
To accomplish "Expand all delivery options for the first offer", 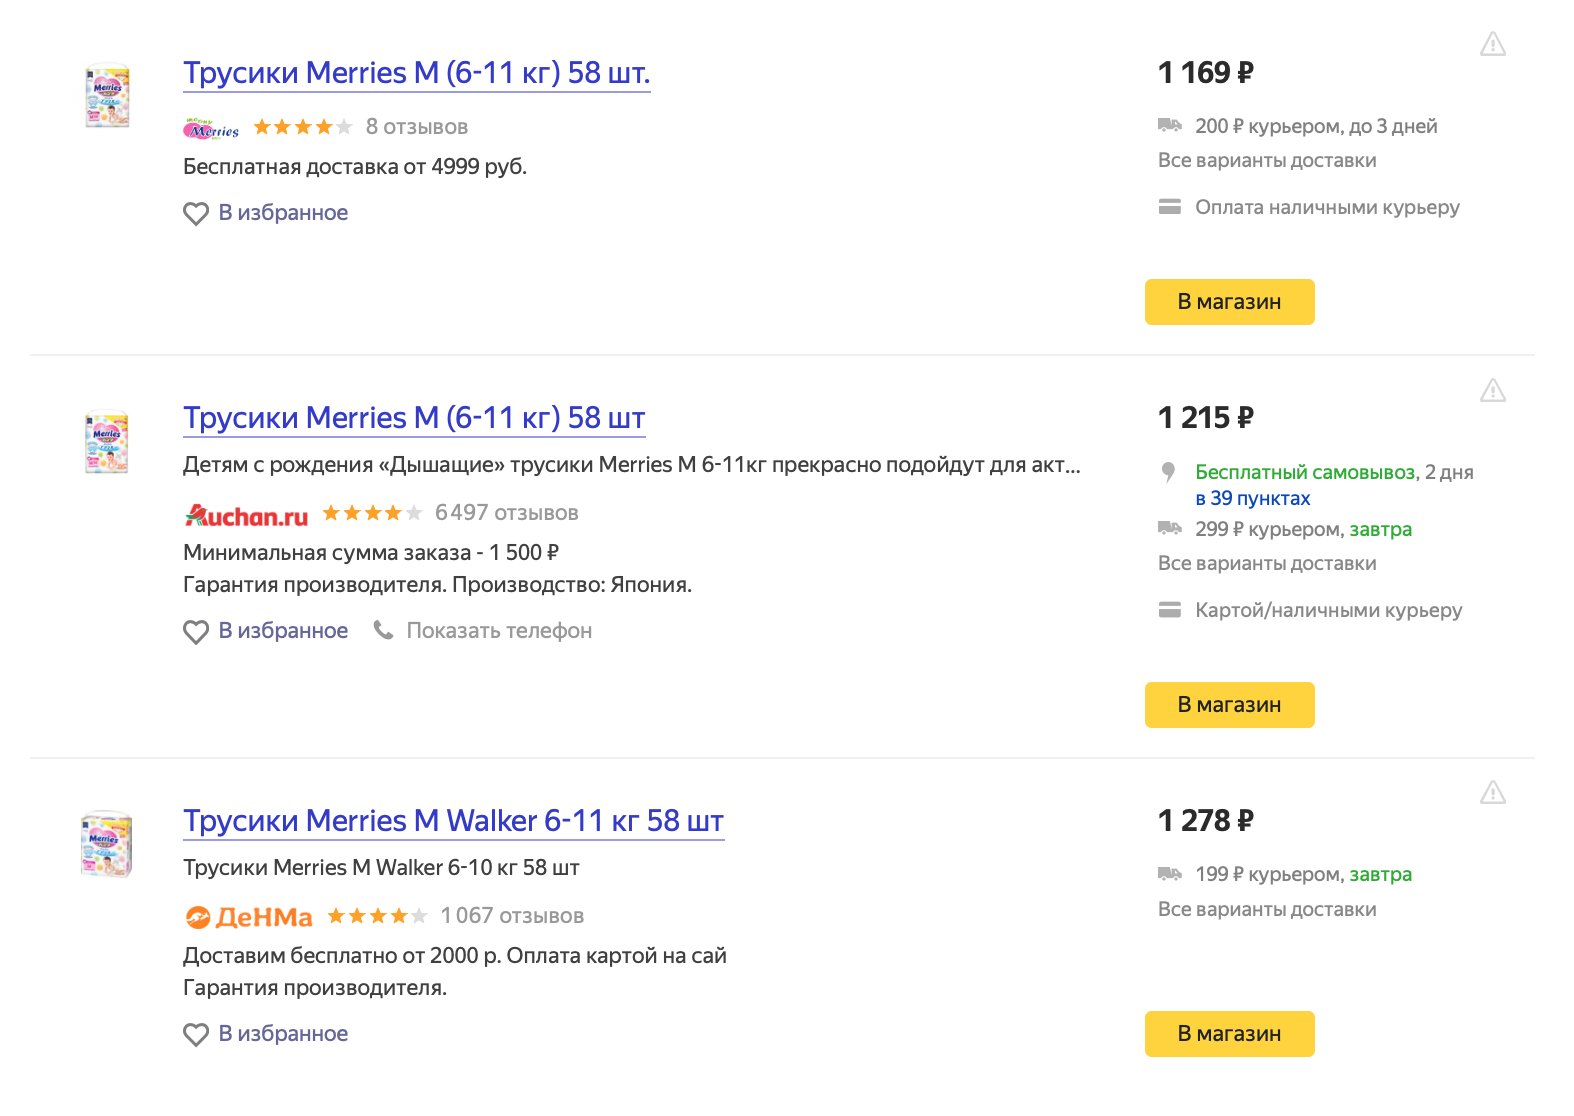I will pyautogui.click(x=1266, y=161).
